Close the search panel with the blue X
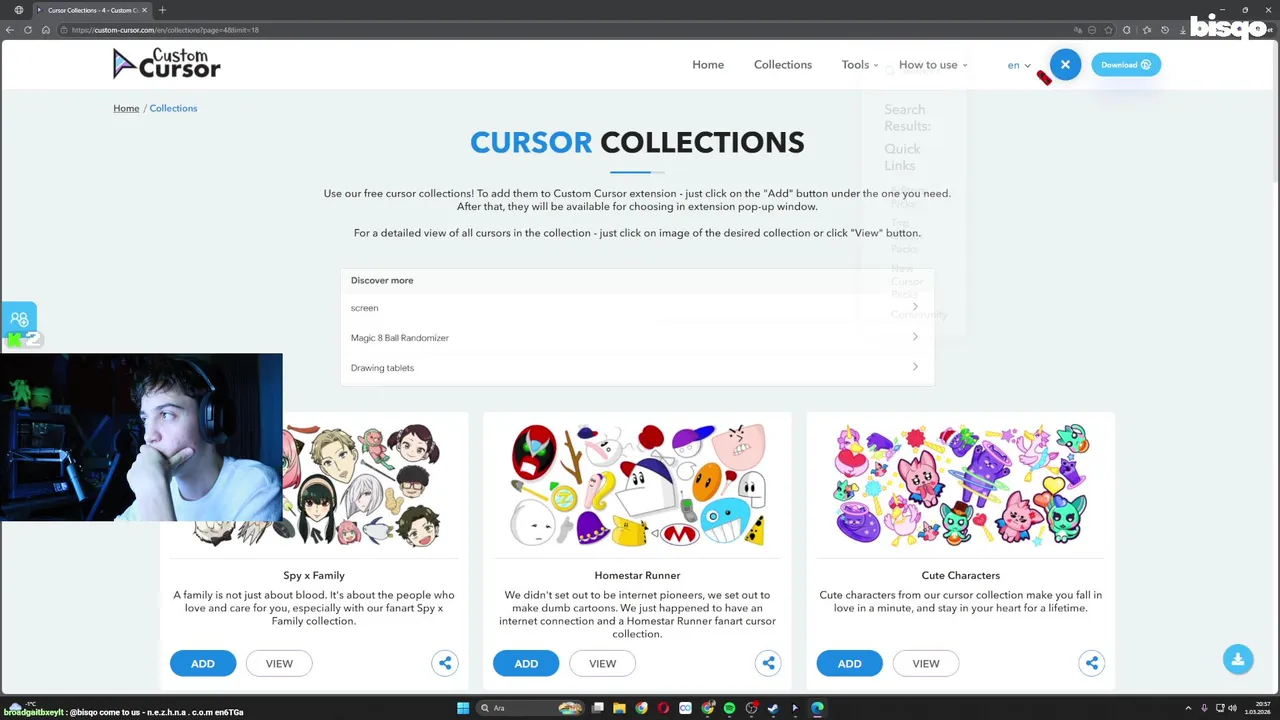1280x720 pixels. [x=1065, y=65]
